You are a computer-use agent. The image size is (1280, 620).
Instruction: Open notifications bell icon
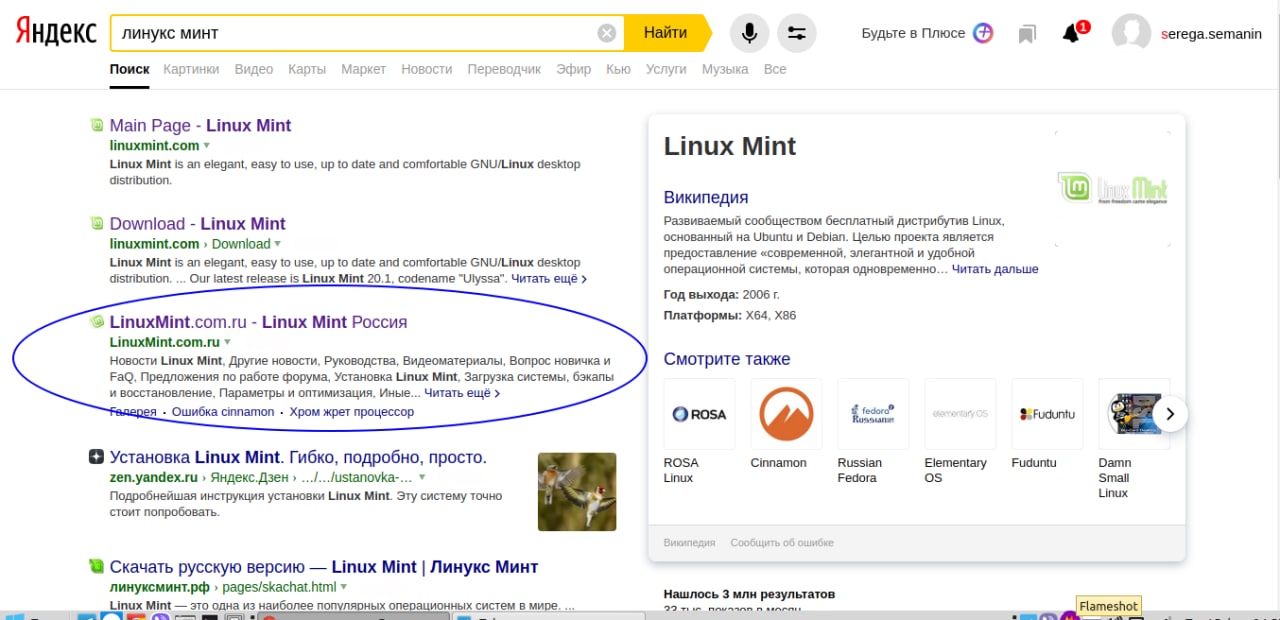pyautogui.click(x=1071, y=34)
